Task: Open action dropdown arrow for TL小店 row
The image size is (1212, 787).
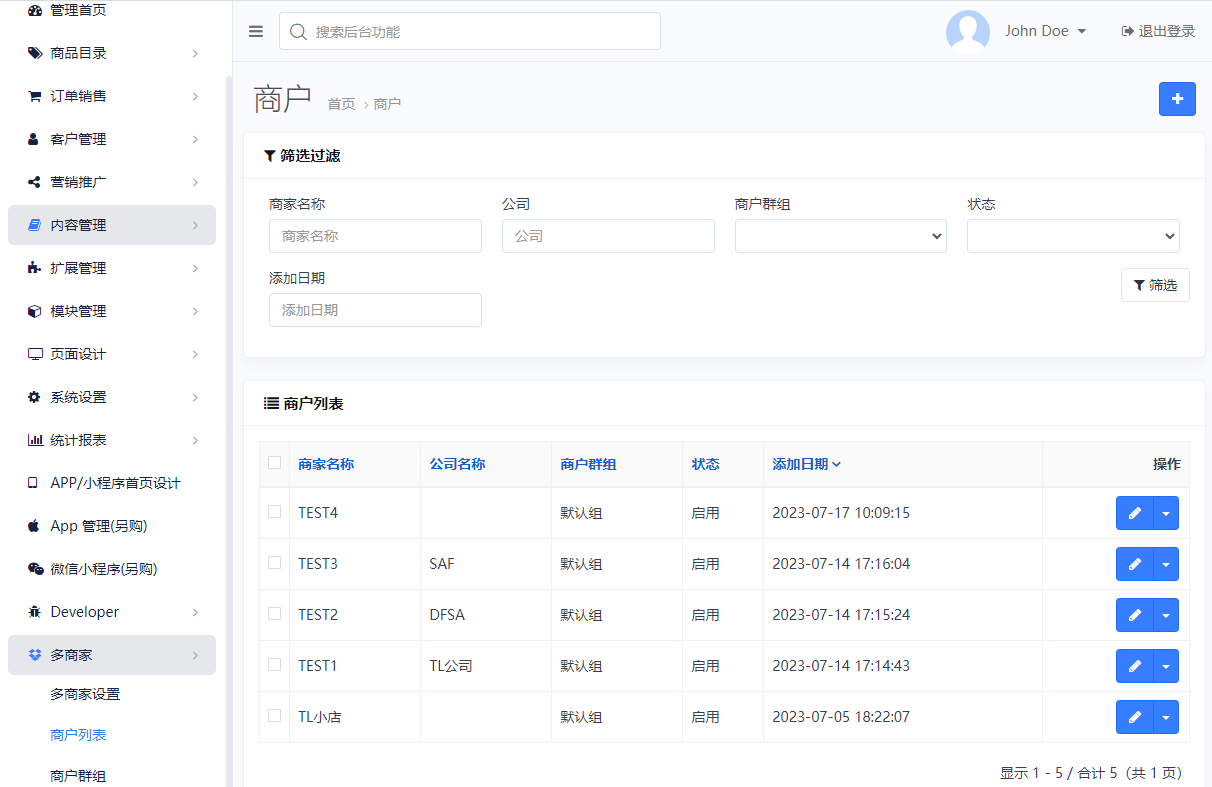Action: [1166, 717]
